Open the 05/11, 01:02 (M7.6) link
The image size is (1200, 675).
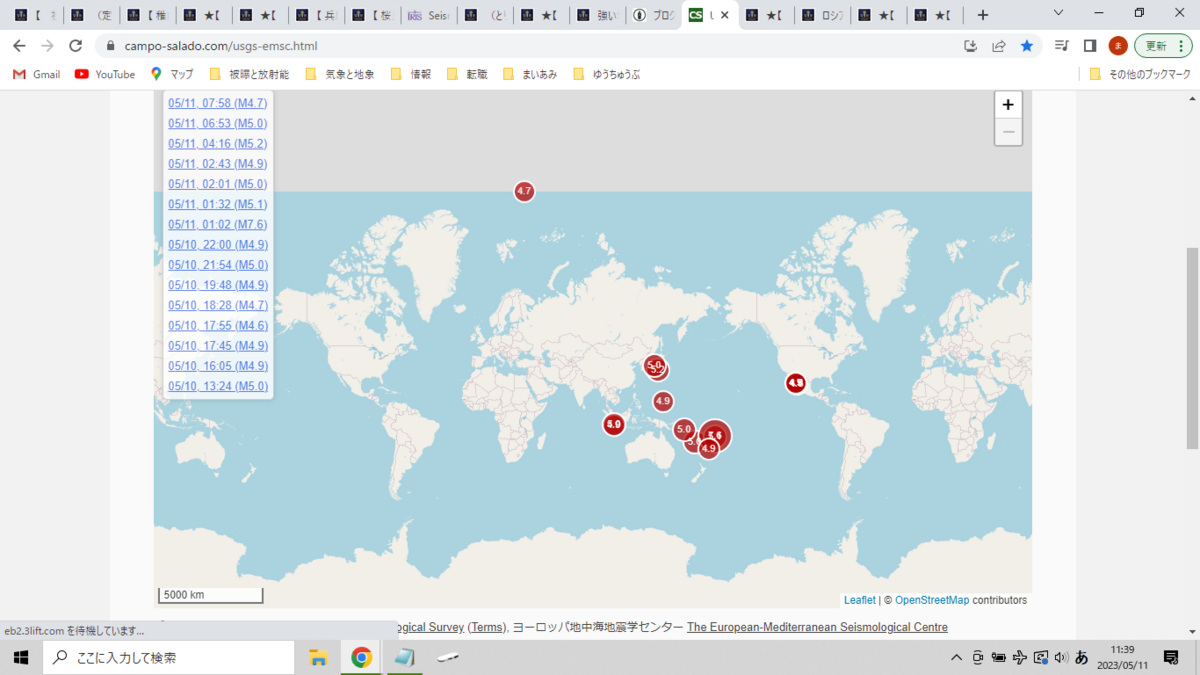218,224
